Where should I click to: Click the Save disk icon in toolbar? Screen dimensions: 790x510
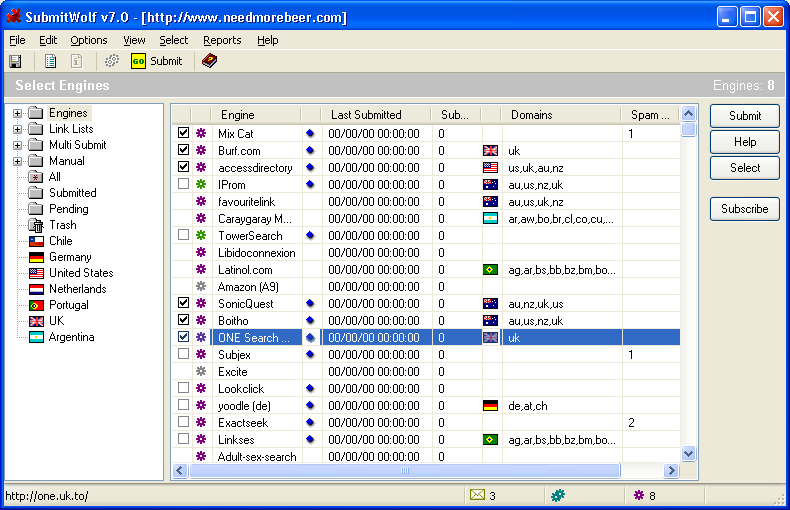point(15,61)
